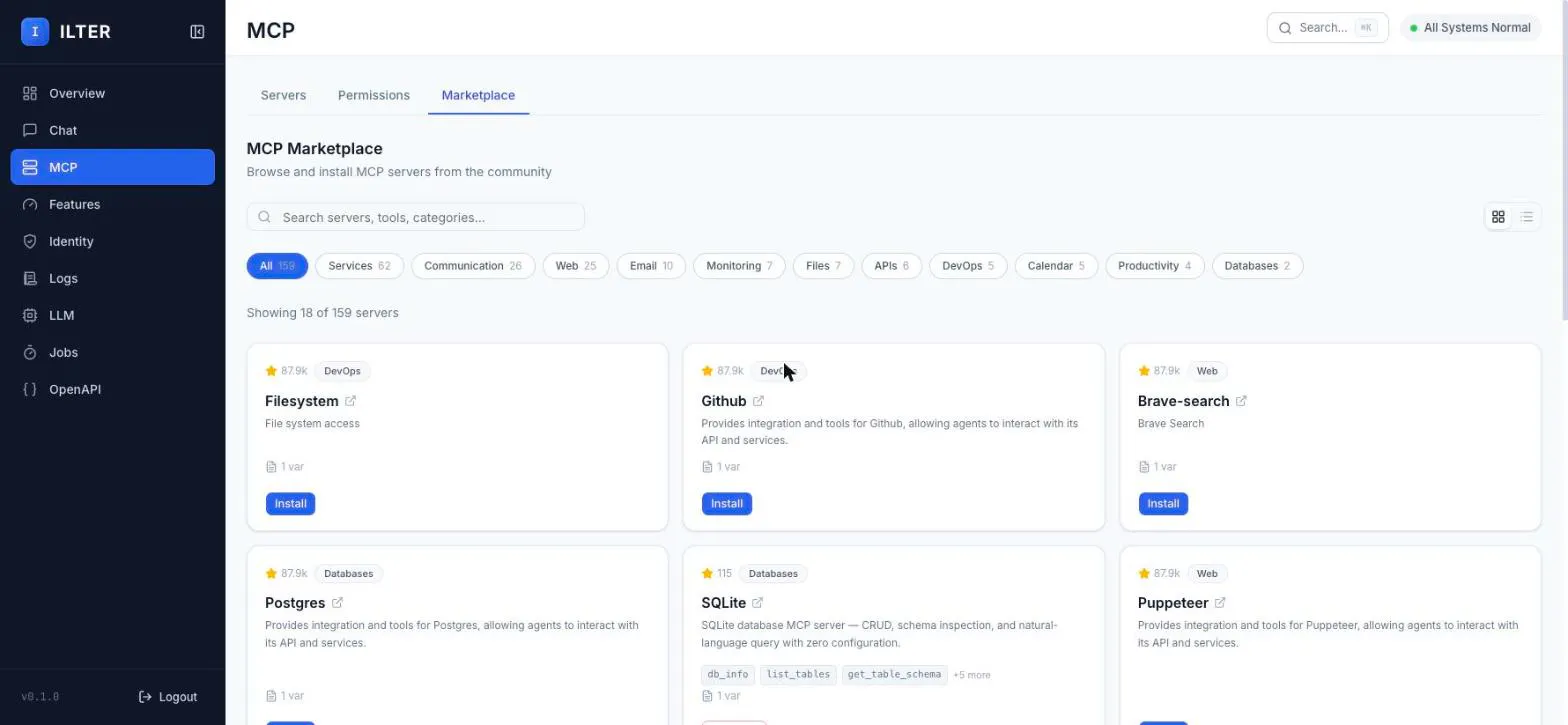This screenshot has width=1568, height=725.
Task: Open Postgres external link icon
Action: click(337, 603)
